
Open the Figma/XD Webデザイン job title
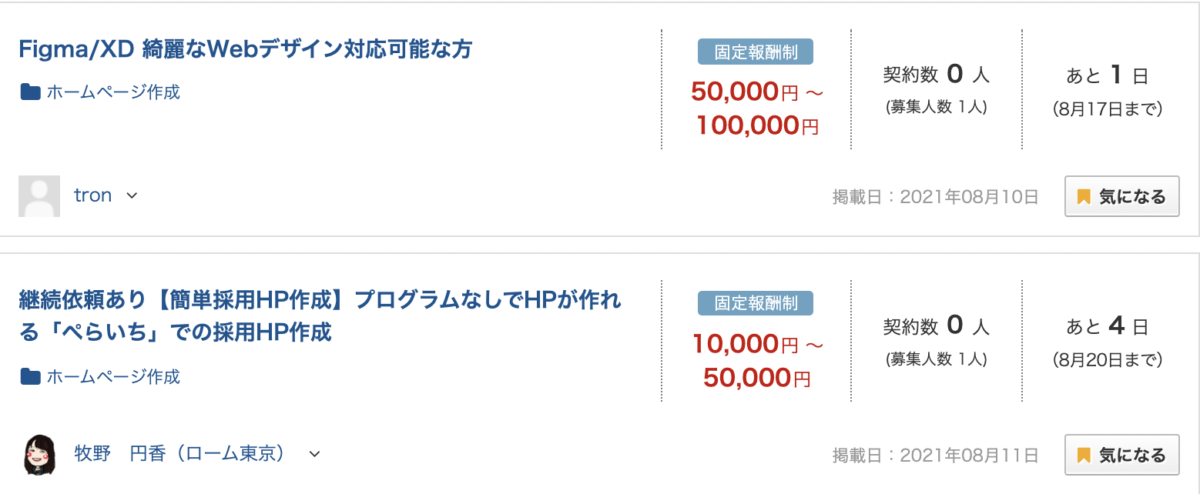(245, 49)
